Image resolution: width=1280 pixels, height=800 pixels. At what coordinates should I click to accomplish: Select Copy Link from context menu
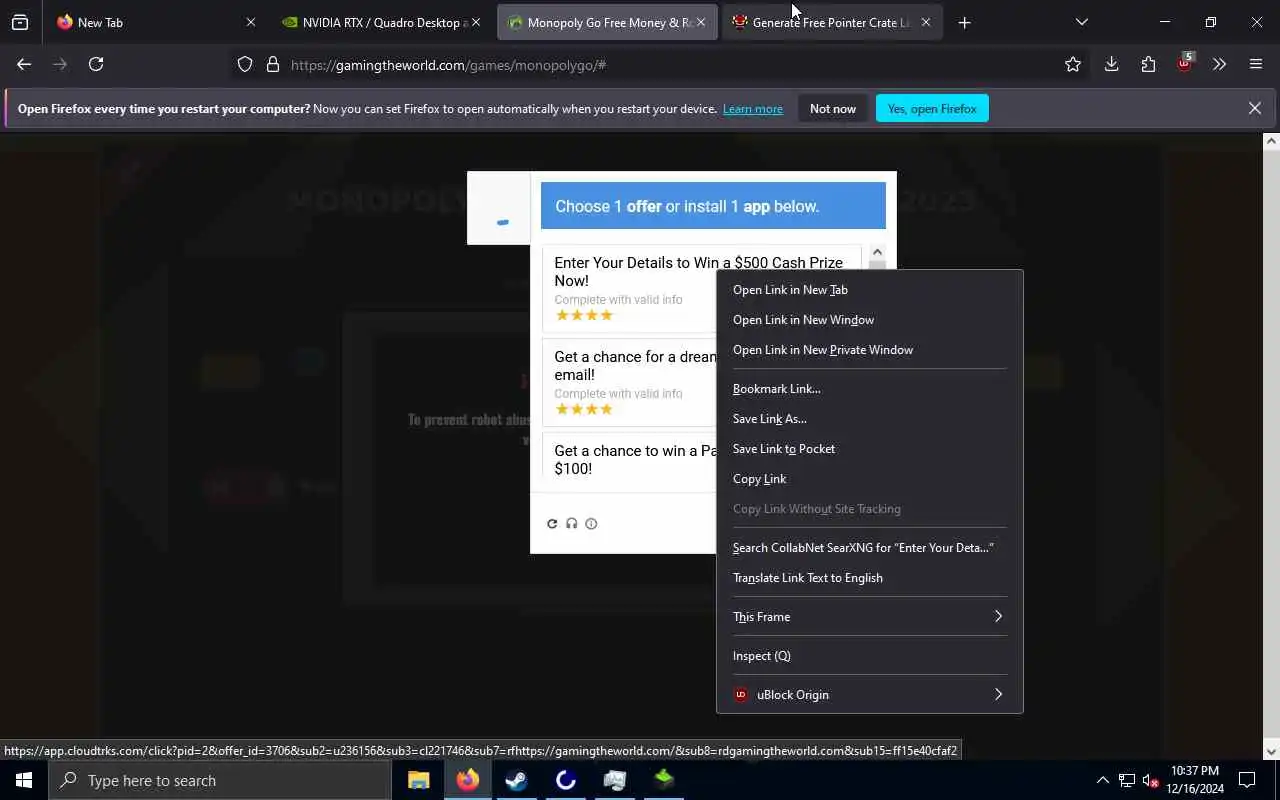point(869,479)
